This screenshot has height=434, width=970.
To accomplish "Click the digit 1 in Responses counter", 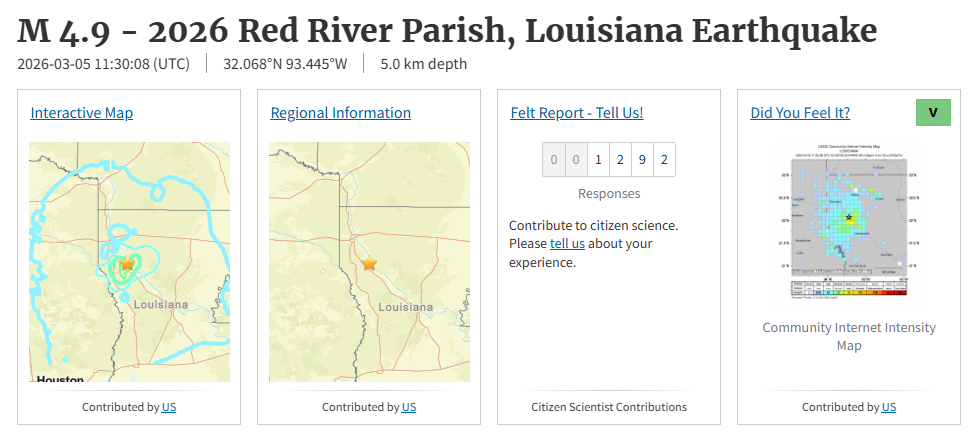I will [597, 159].
